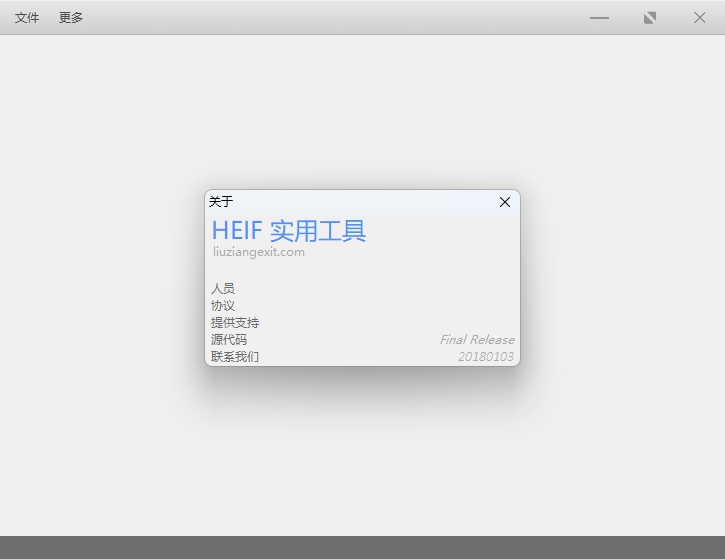Click the liuziangexit.com website text

pyautogui.click(x=259, y=252)
